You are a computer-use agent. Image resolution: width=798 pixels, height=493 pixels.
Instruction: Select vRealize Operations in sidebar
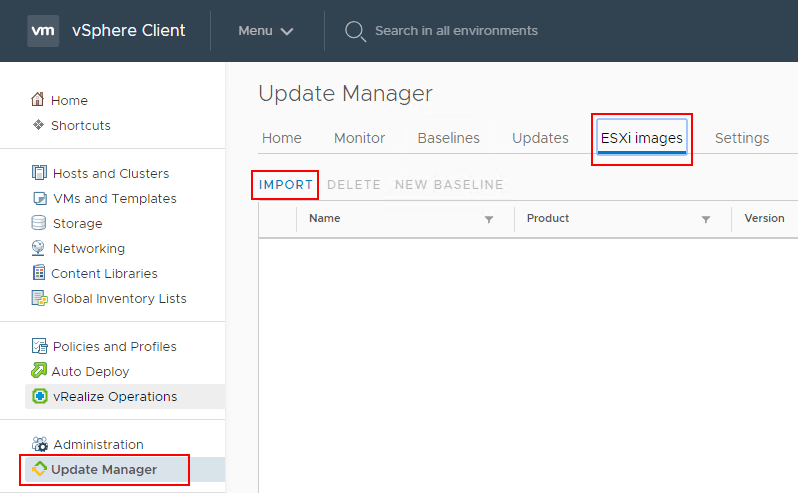click(115, 396)
